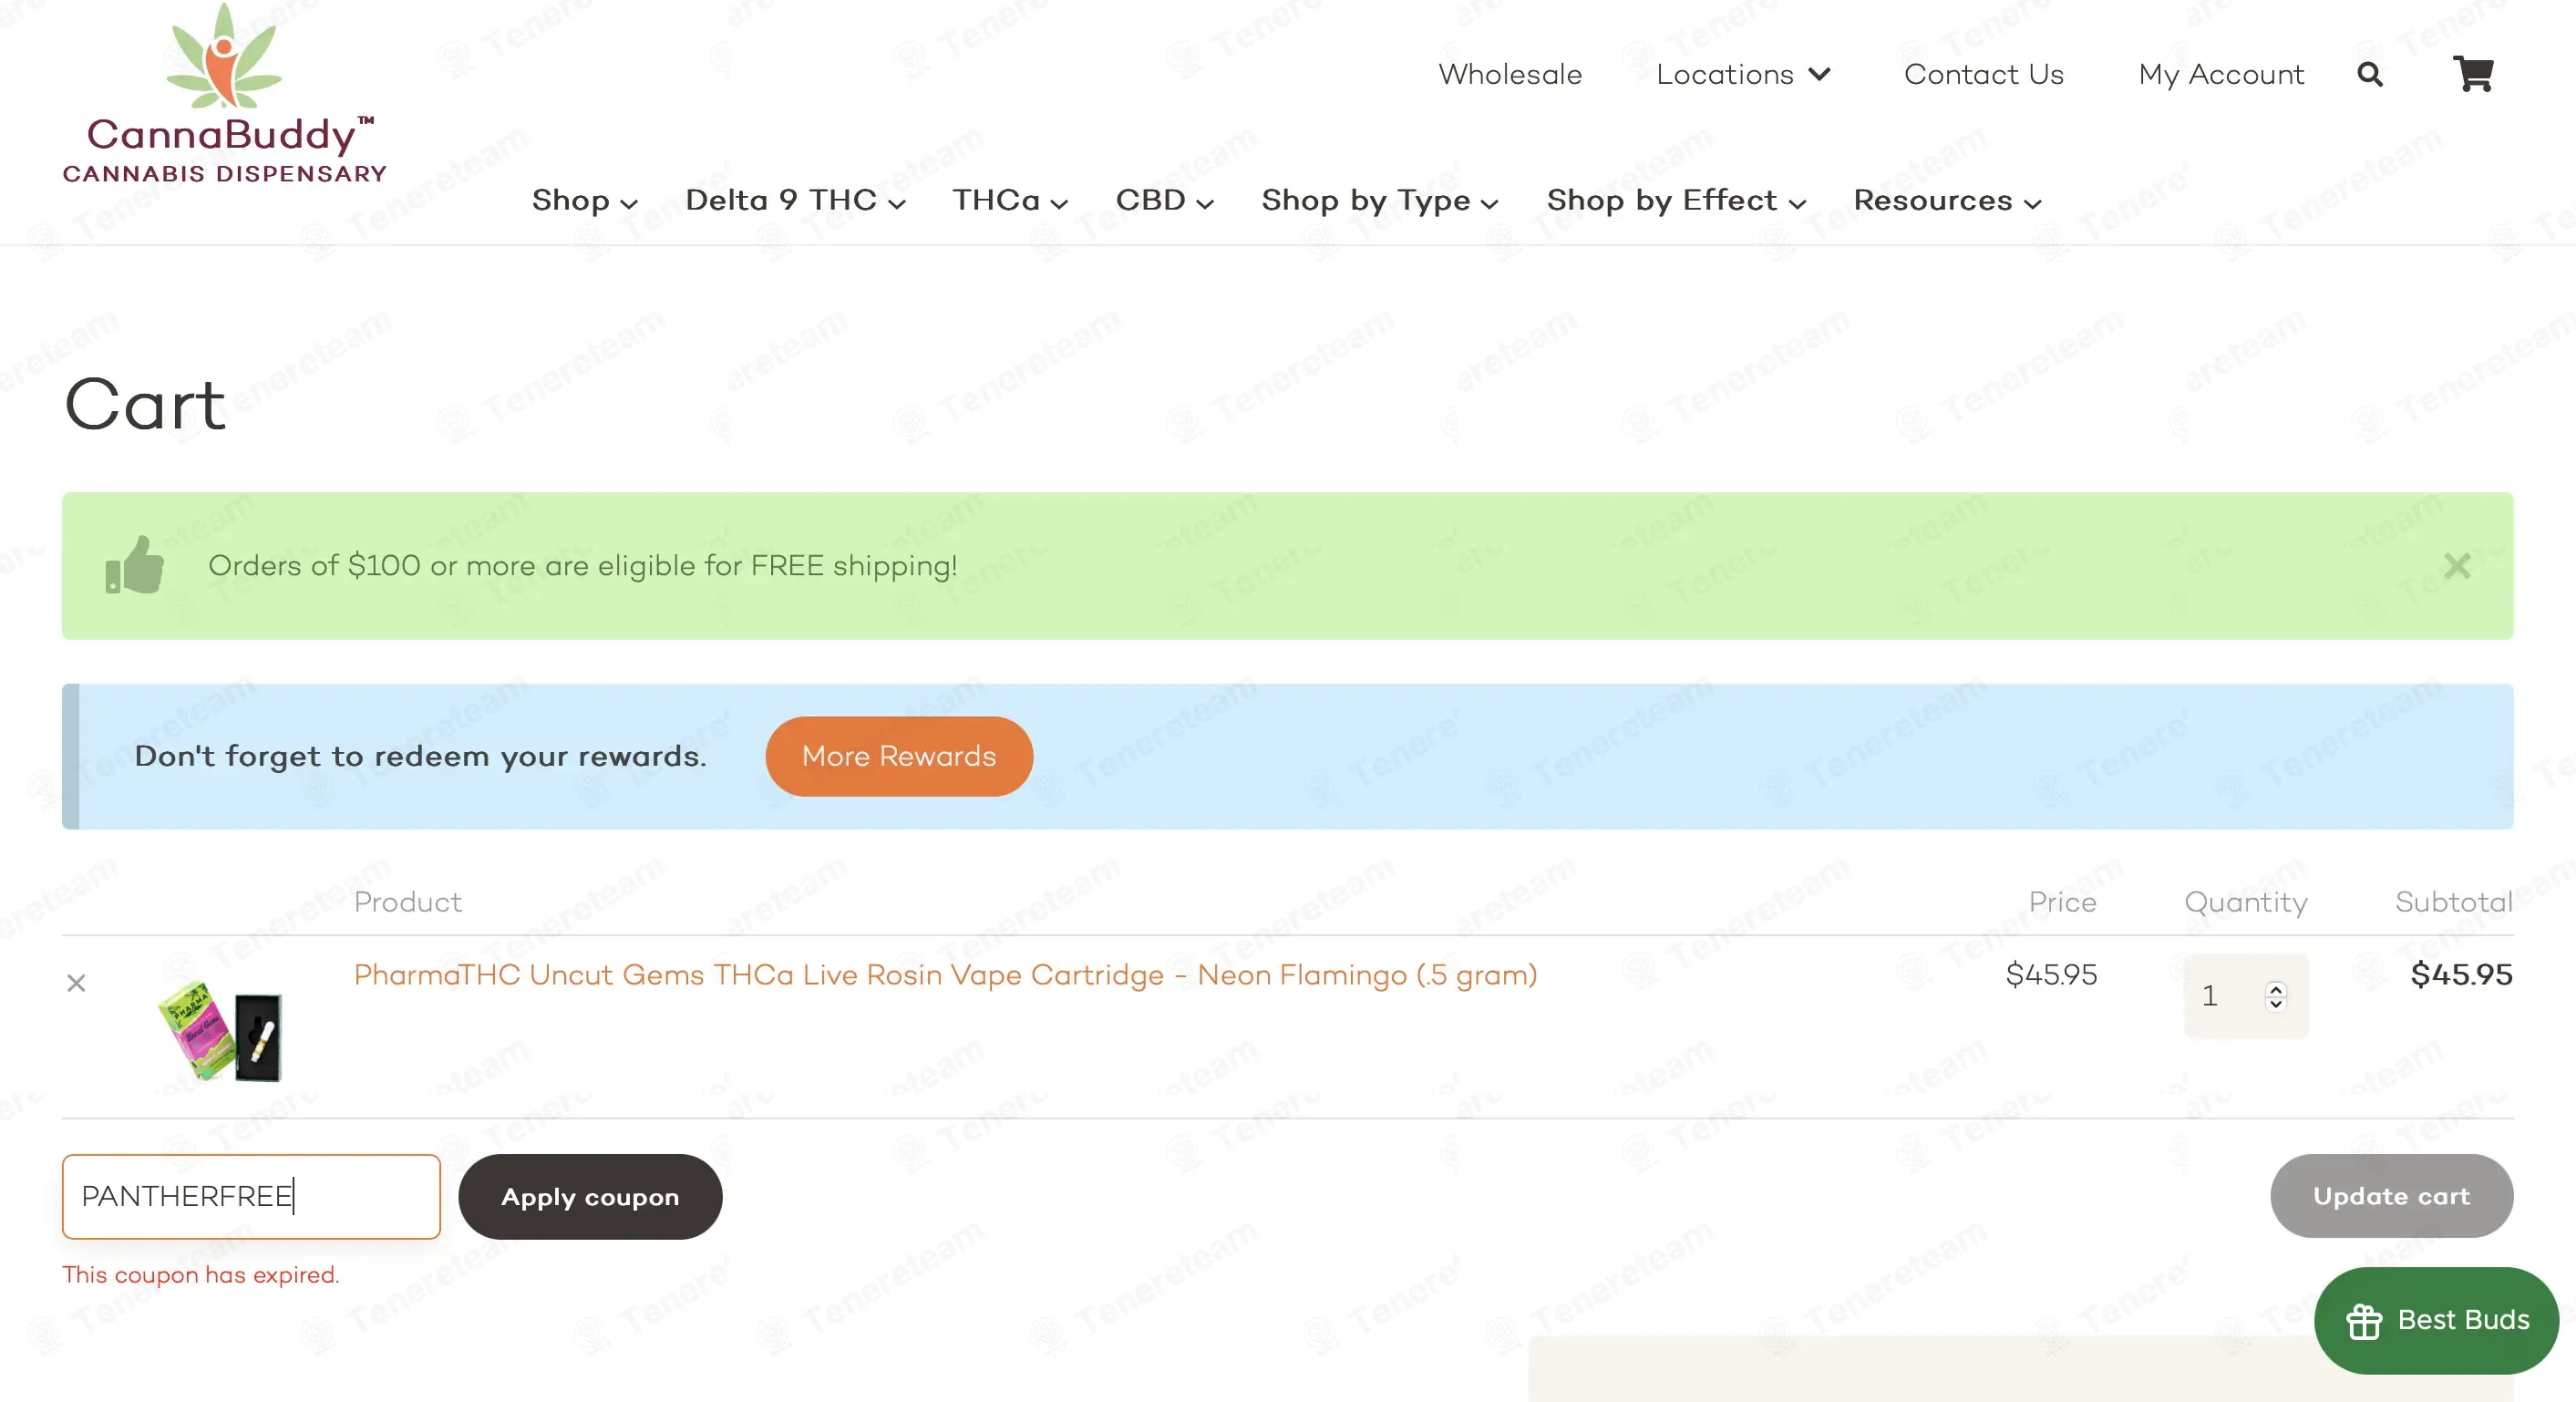Screen dimensions: 2576x1402
Task: Click the Cart page heading
Action: coord(145,405)
